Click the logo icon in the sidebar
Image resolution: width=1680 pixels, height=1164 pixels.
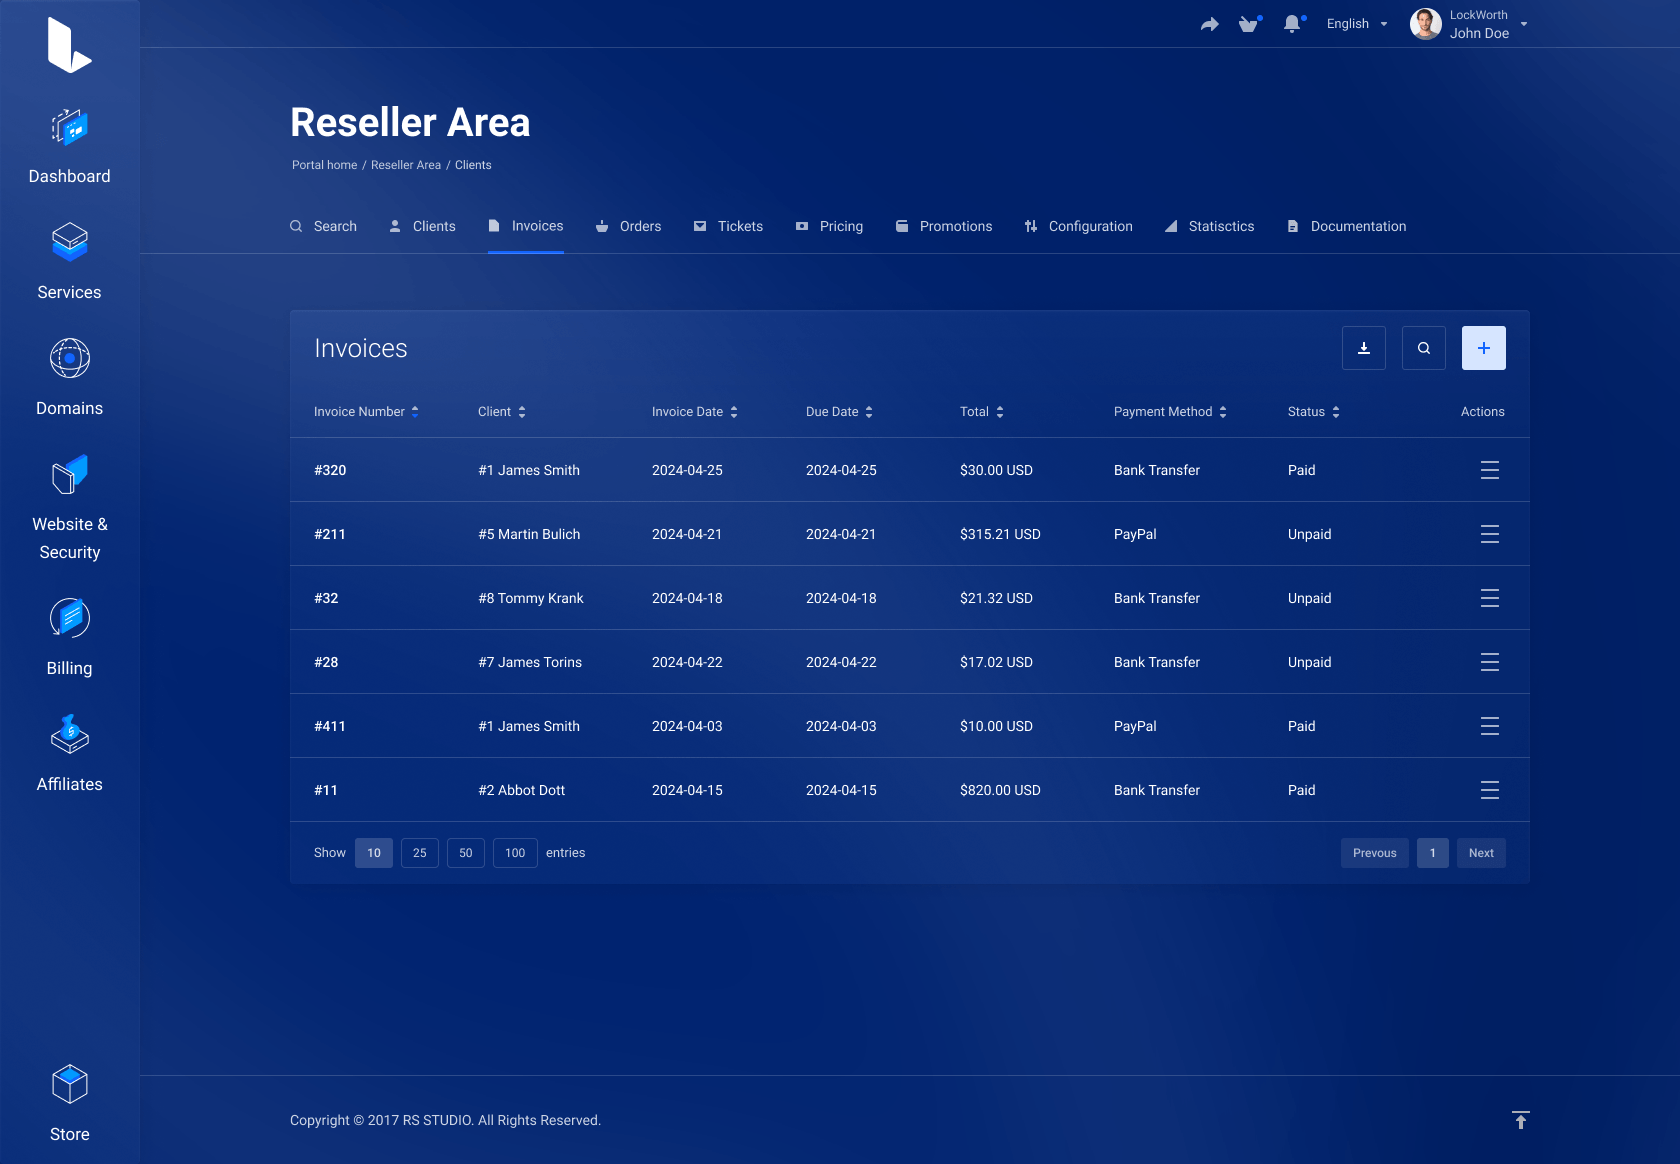coord(69,45)
